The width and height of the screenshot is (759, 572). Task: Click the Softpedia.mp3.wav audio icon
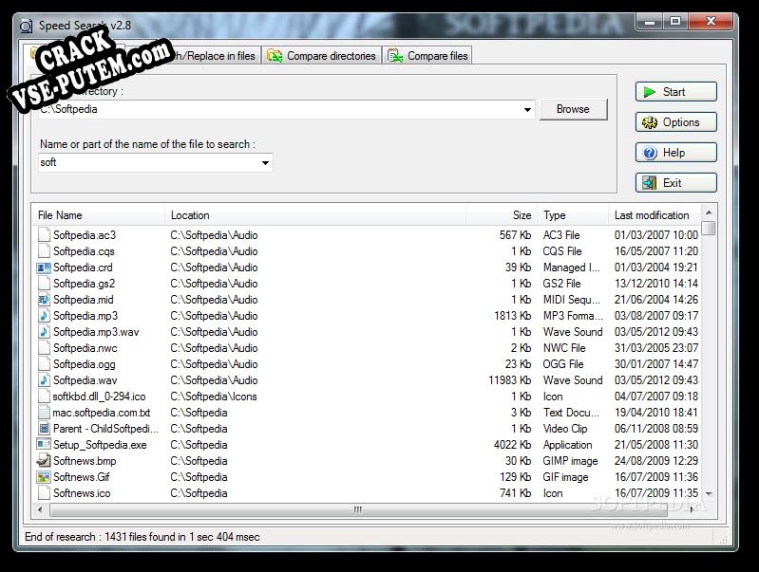[44, 332]
